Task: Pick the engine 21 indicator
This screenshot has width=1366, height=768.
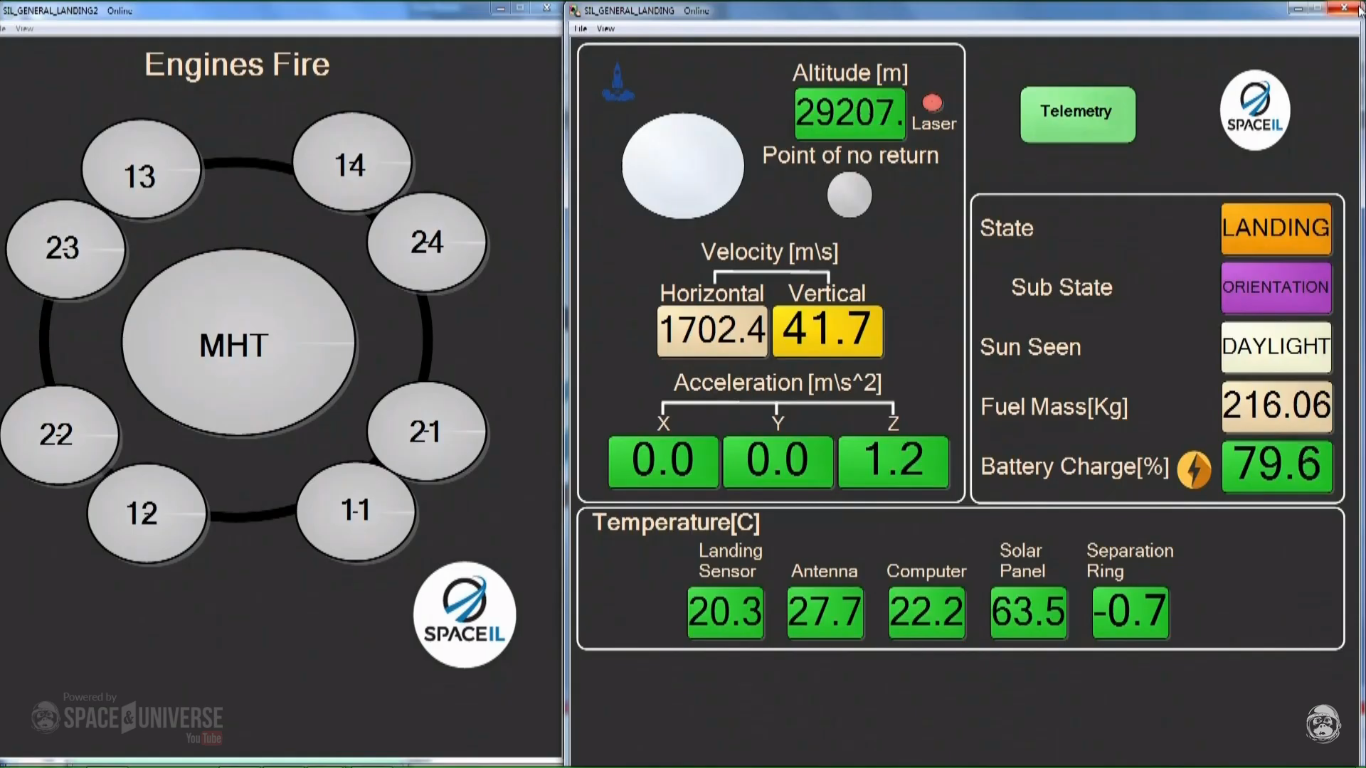Action: point(427,431)
